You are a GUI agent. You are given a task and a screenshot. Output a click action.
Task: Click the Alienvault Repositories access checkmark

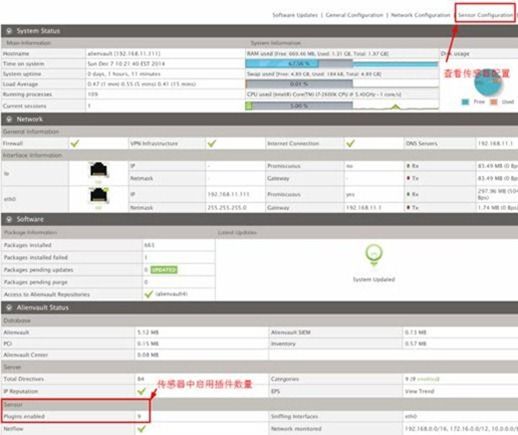[149, 294]
